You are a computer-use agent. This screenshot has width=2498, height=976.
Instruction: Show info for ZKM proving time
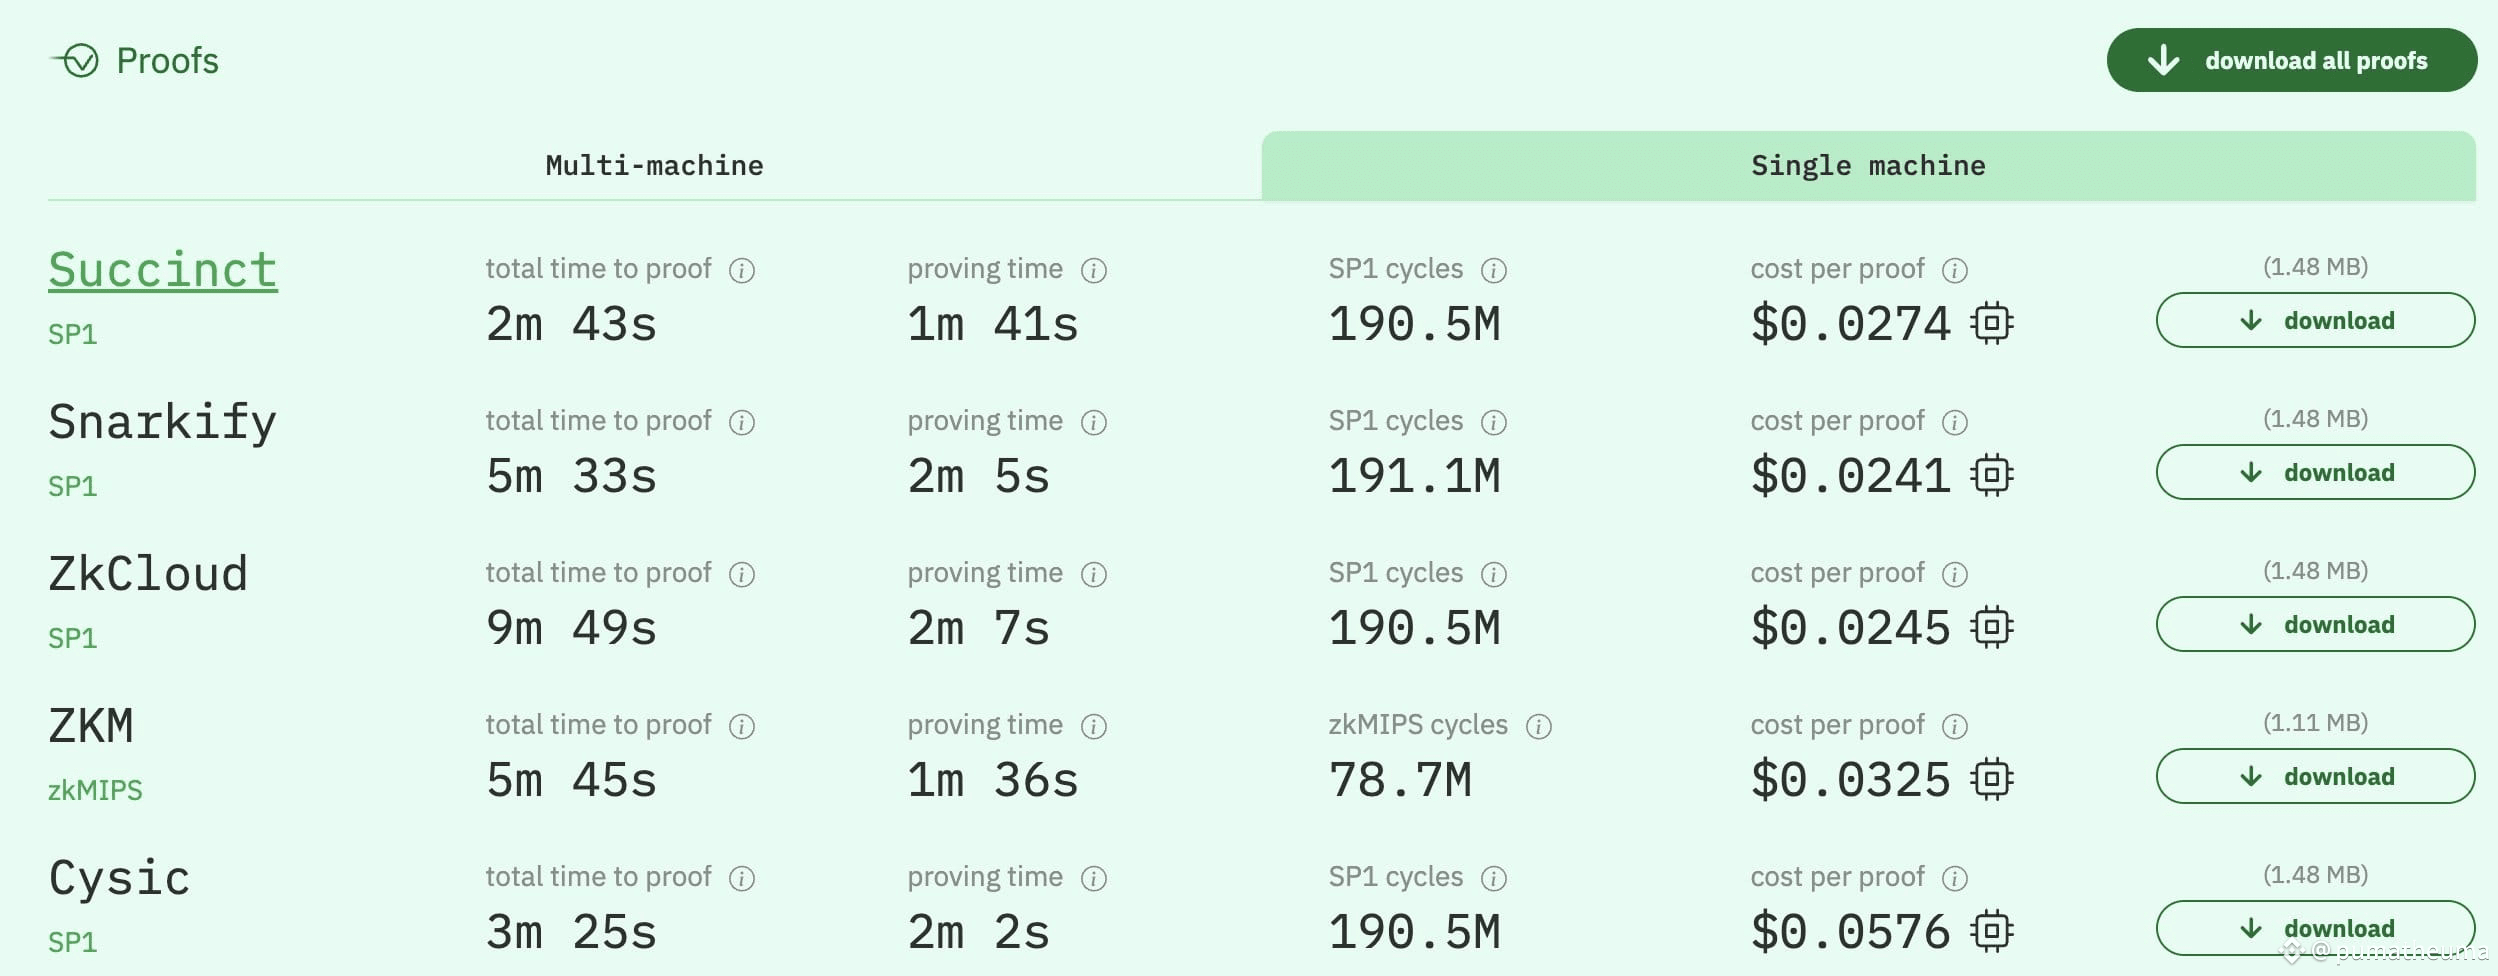1094,726
